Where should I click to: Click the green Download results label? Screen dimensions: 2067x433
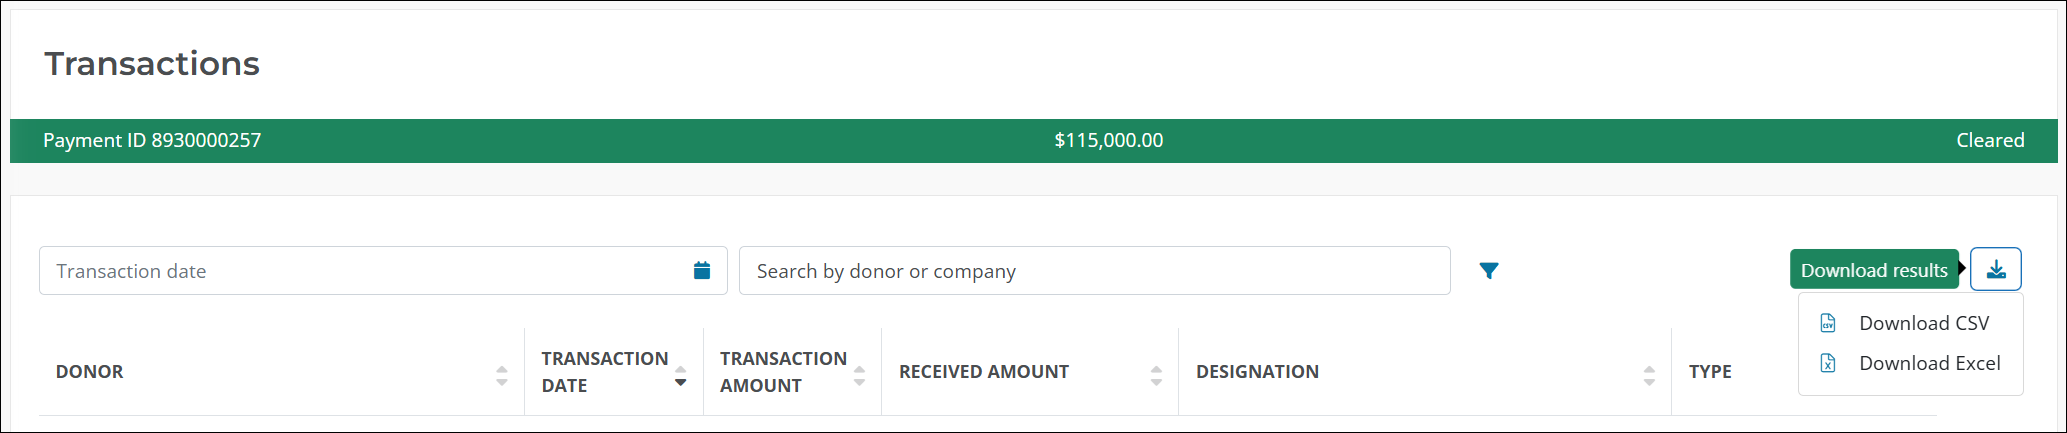click(1873, 270)
